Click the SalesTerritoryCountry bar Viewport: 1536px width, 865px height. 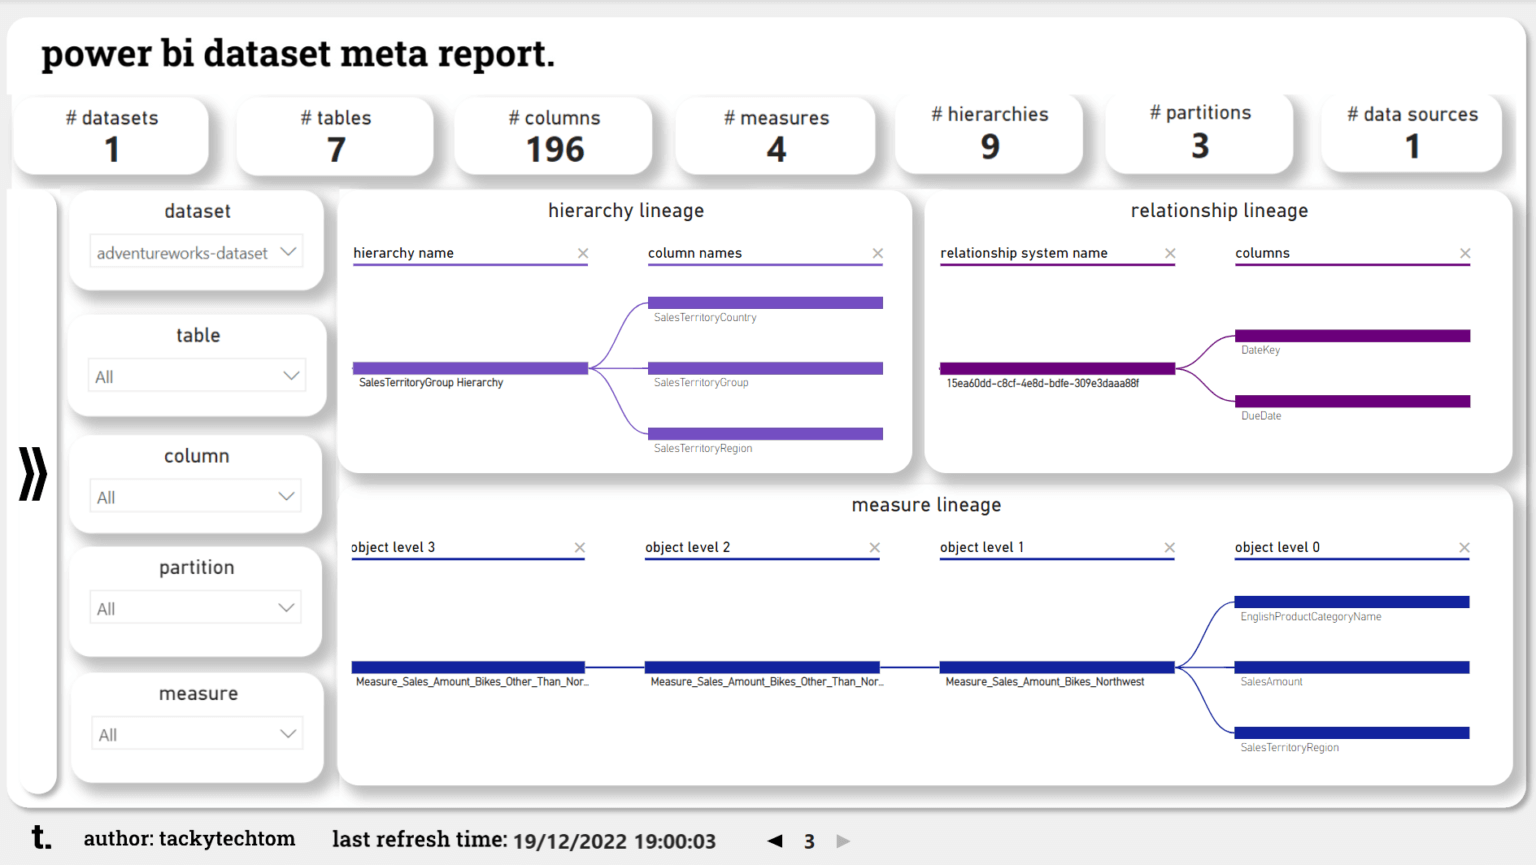click(765, 301)
